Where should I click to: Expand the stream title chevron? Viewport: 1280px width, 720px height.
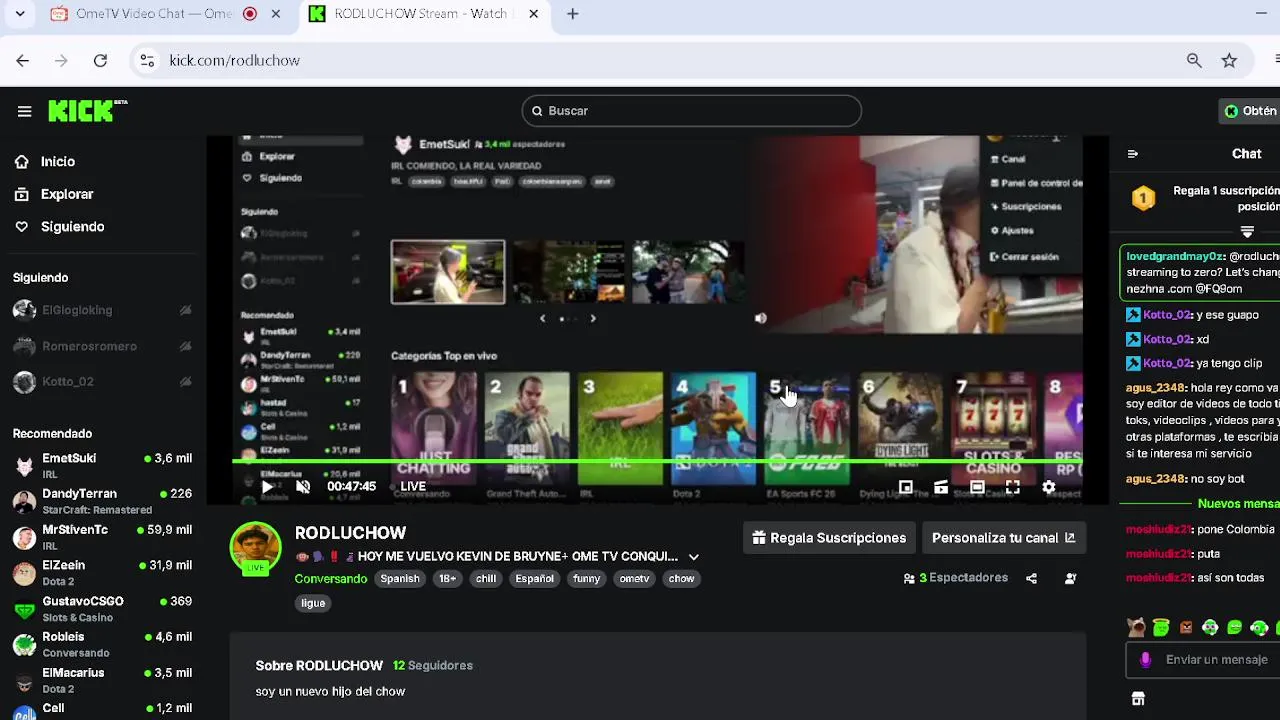pos(694,557)
